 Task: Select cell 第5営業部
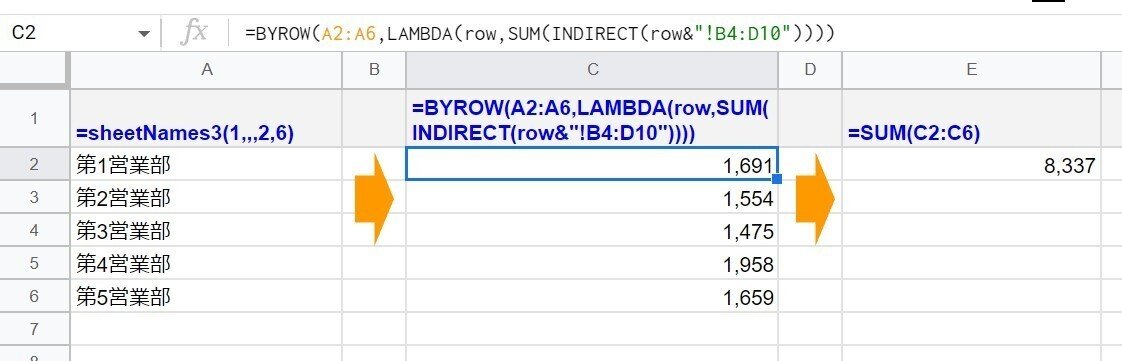coord(206,296)
